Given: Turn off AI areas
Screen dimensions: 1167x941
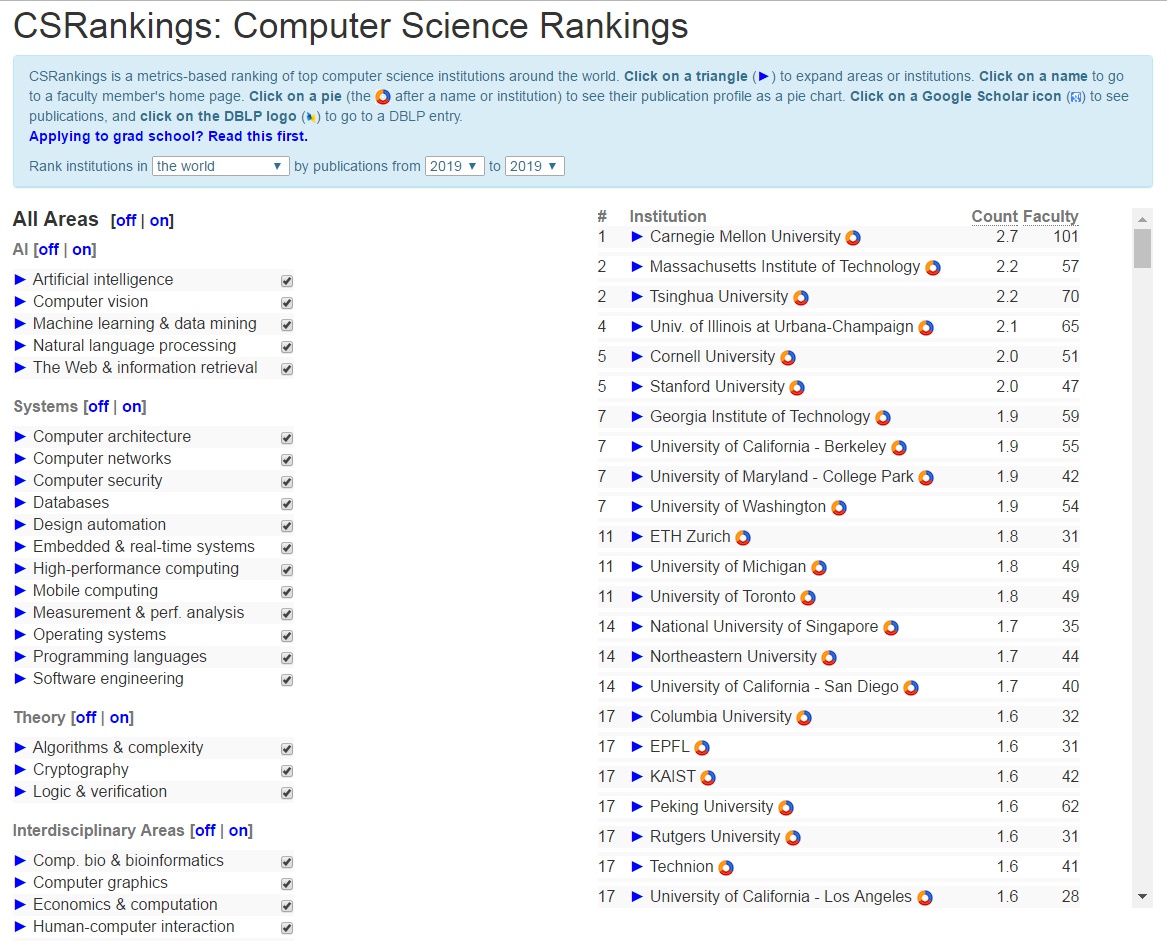Looking at the screenshot, I should click(x=48, y=249).
